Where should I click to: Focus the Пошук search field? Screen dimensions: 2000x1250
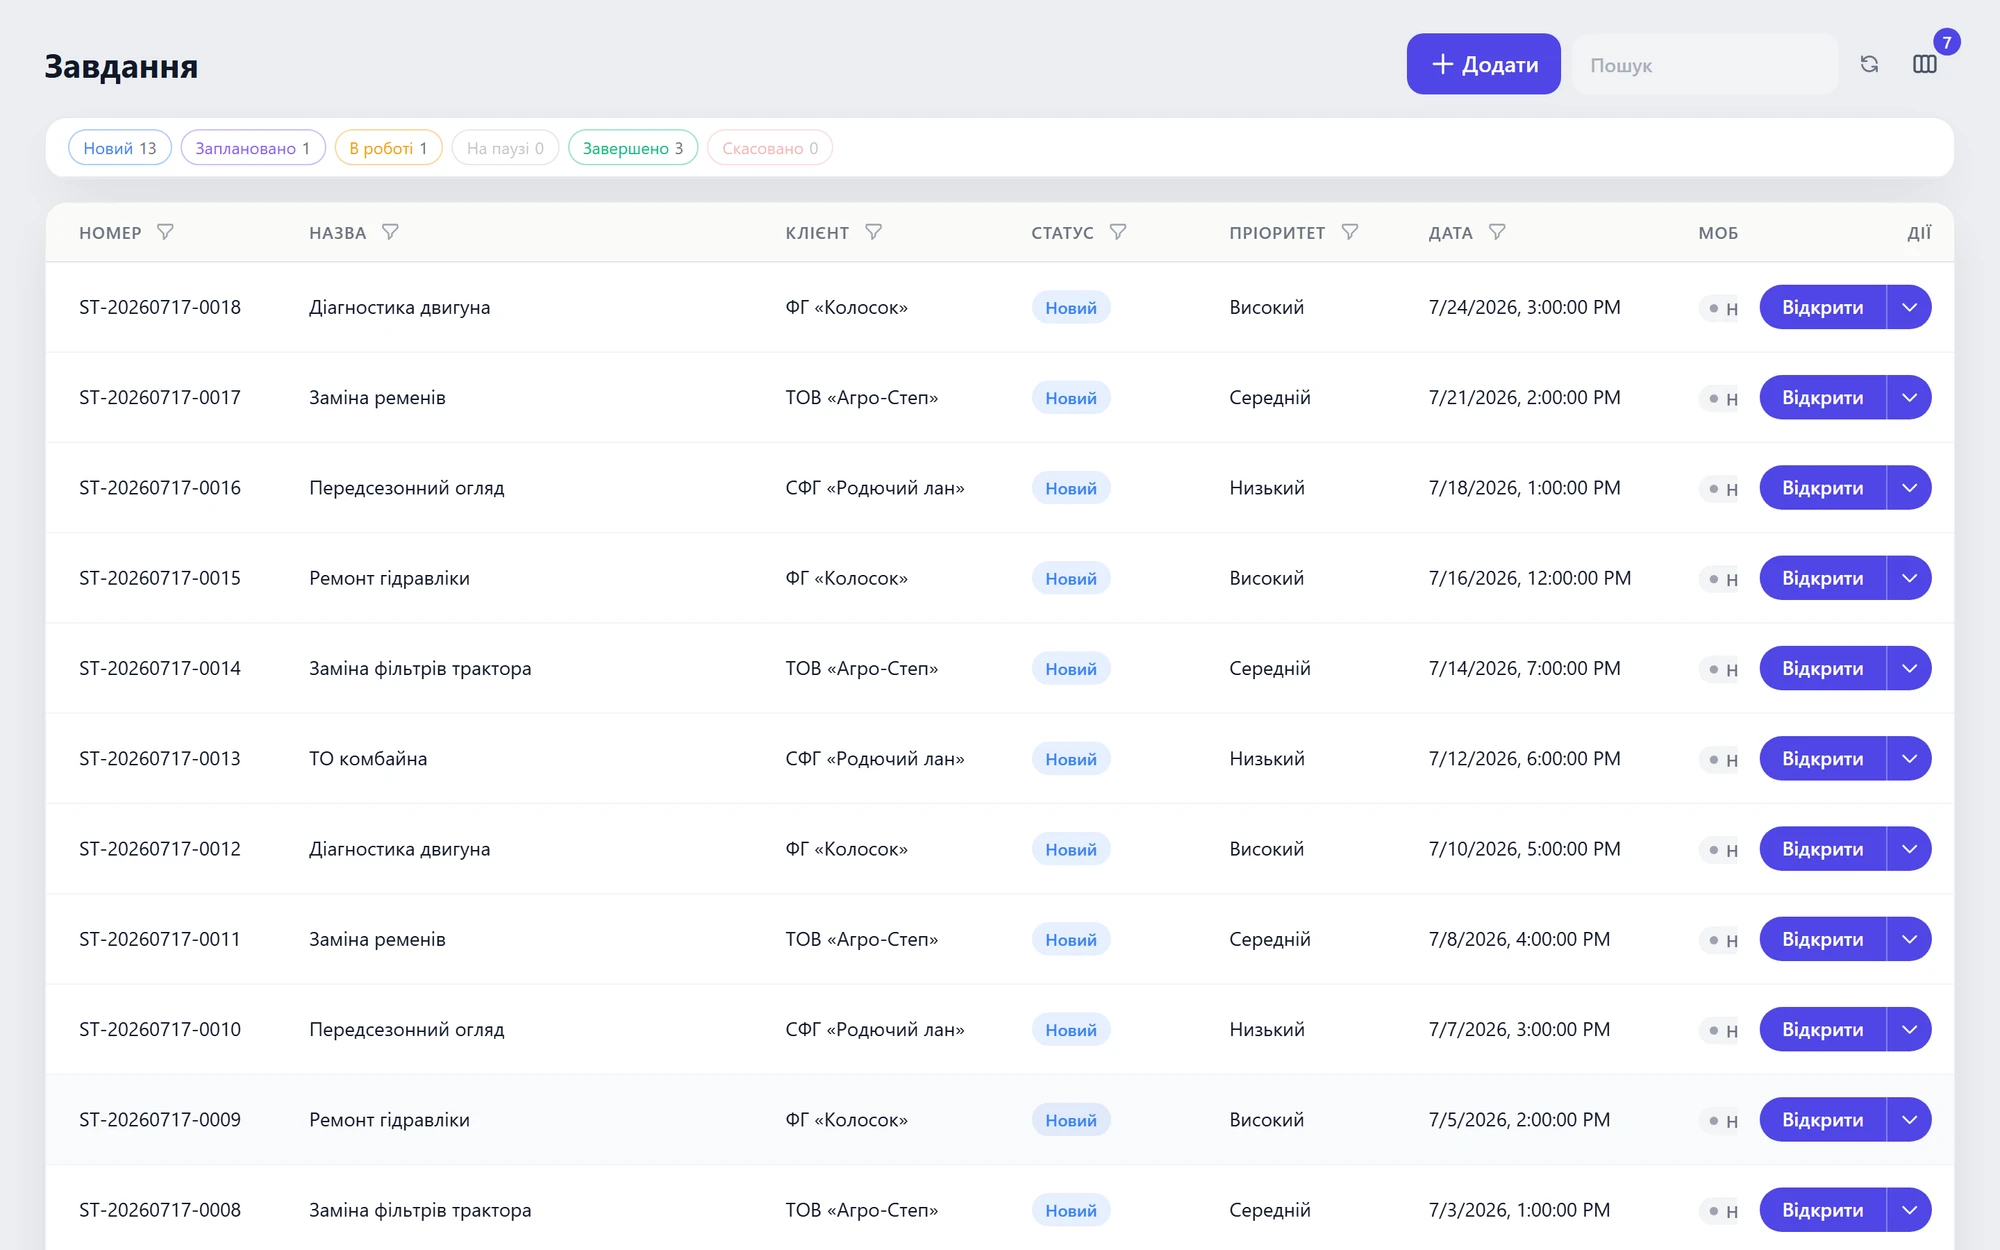1705,64
